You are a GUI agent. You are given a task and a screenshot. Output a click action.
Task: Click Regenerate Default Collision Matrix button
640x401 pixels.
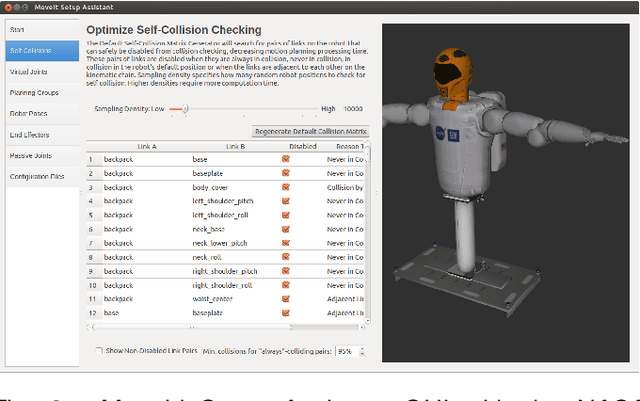(x=311, y=131)
